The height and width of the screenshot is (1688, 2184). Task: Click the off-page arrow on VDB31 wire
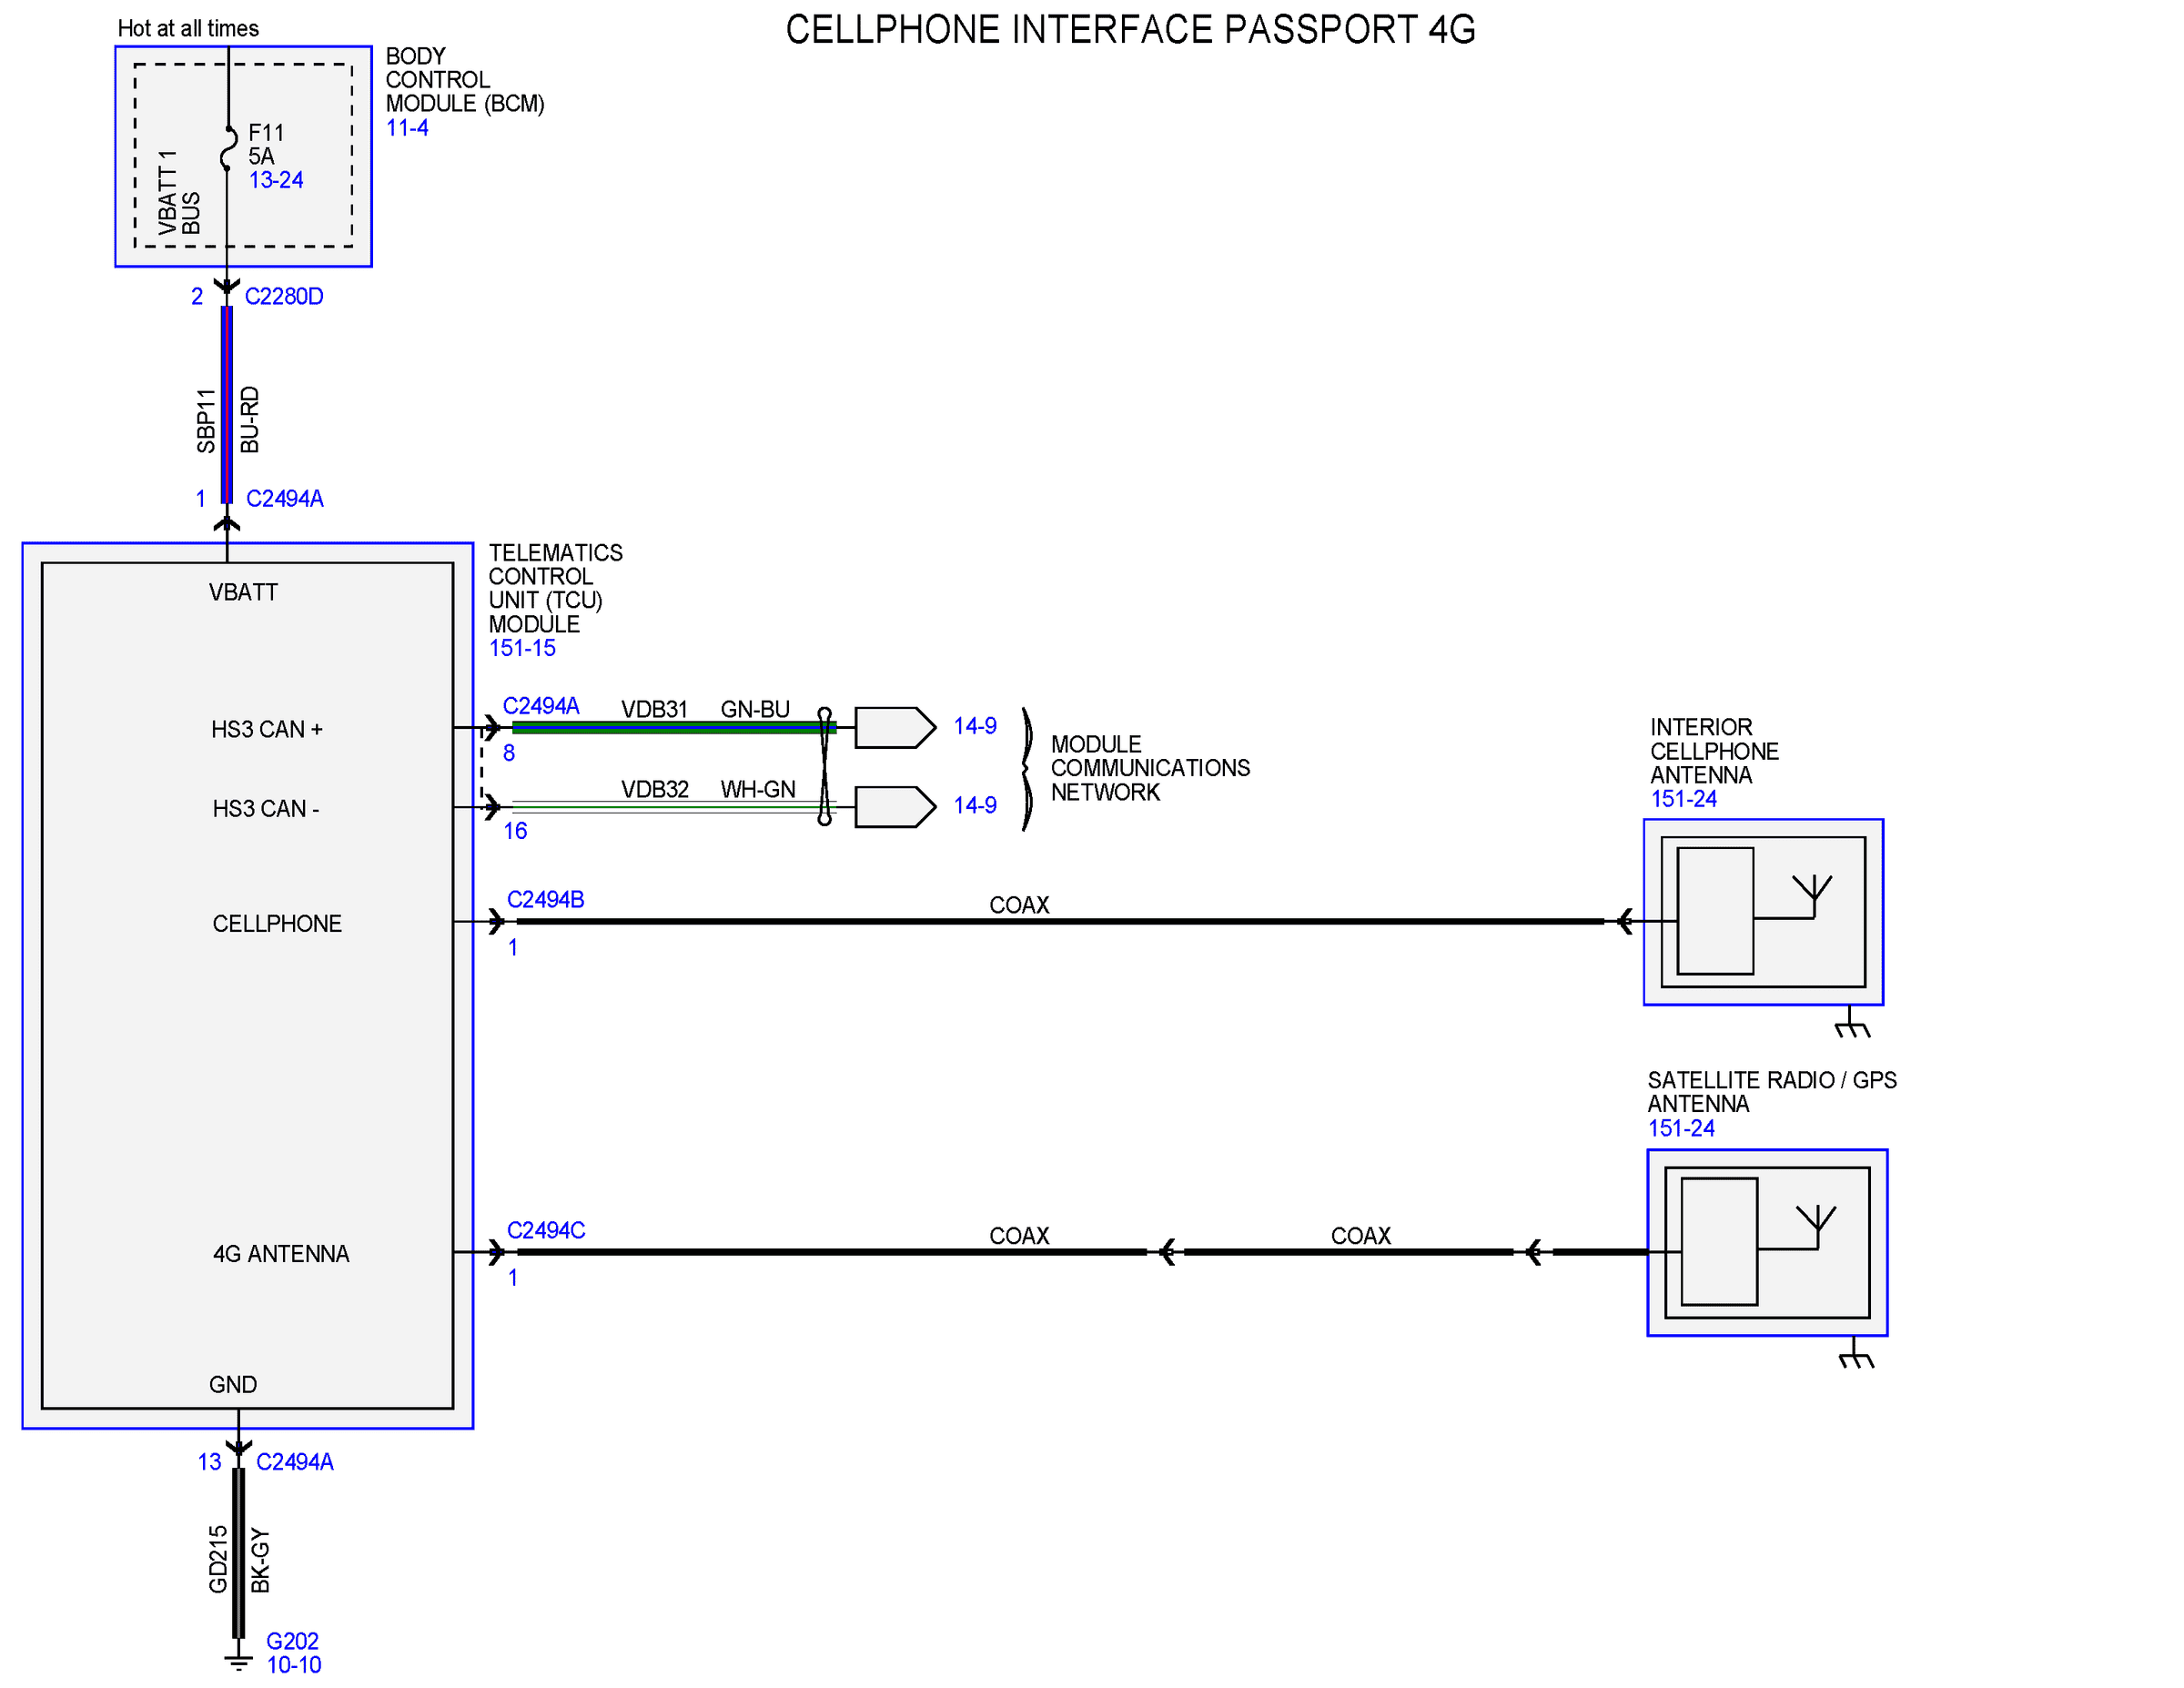[895, 727]
